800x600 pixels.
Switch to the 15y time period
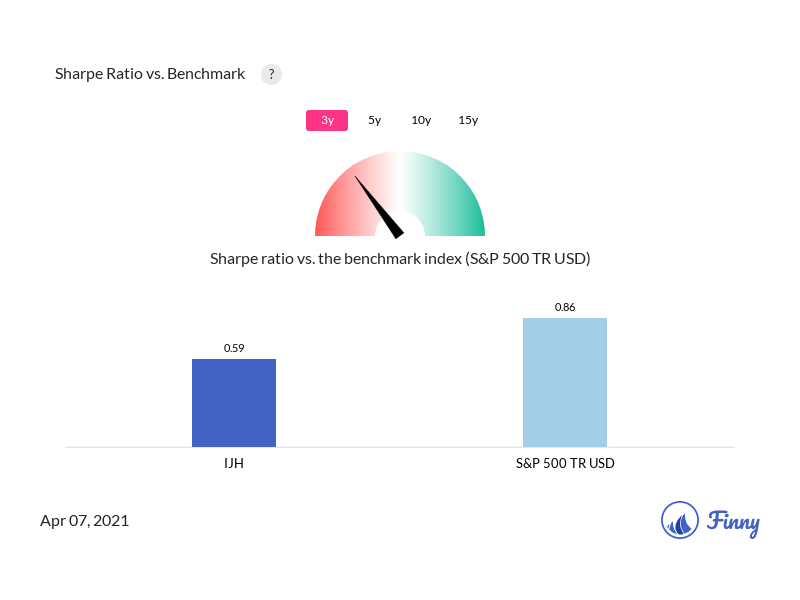click(x=468, y=120)
